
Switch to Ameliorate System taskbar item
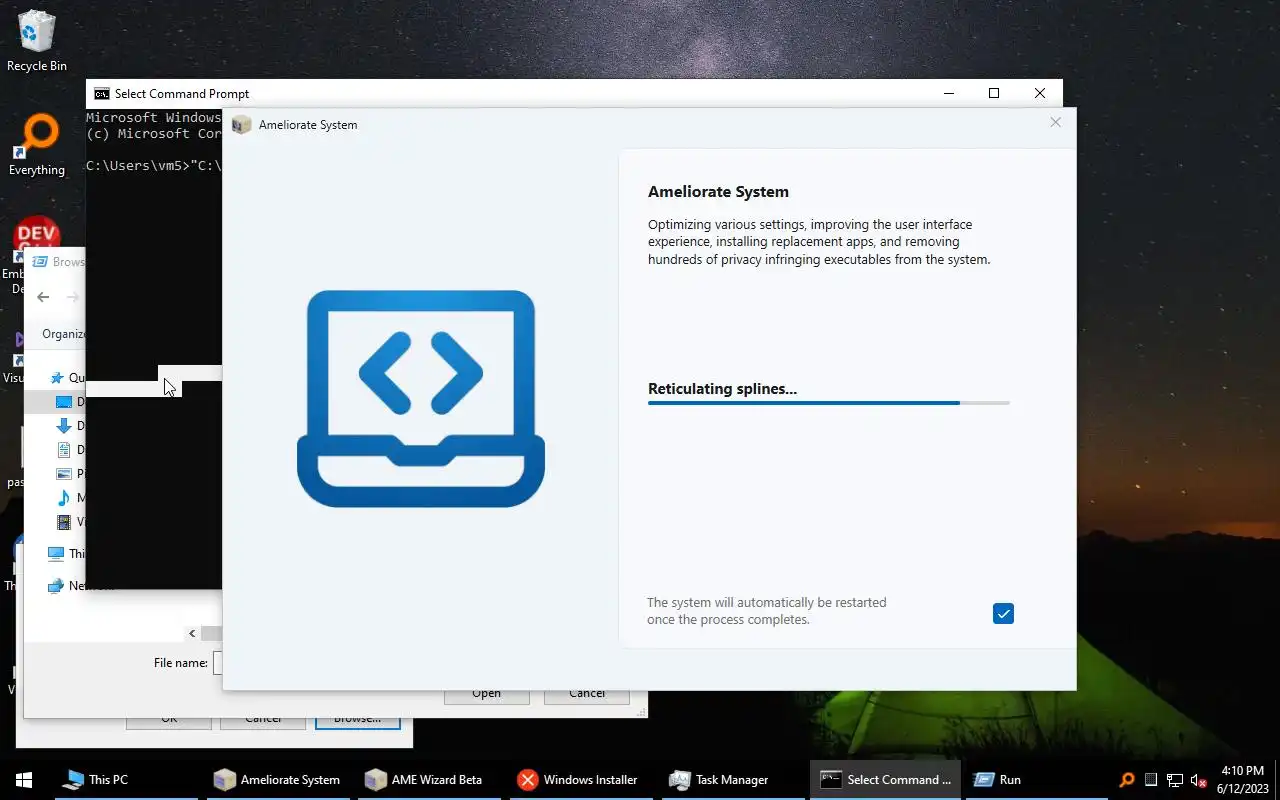[x=277, y=780]
